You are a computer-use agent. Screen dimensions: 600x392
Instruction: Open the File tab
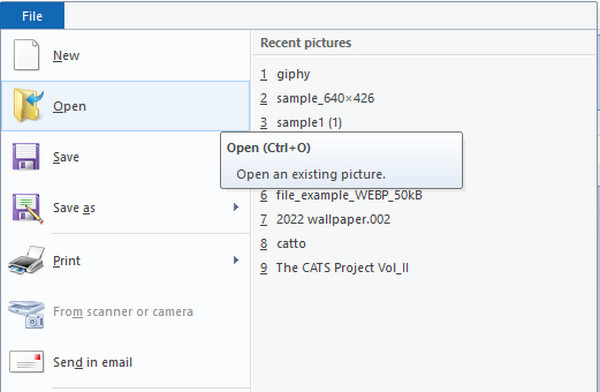pyautogui.click(x=32, y=16)
